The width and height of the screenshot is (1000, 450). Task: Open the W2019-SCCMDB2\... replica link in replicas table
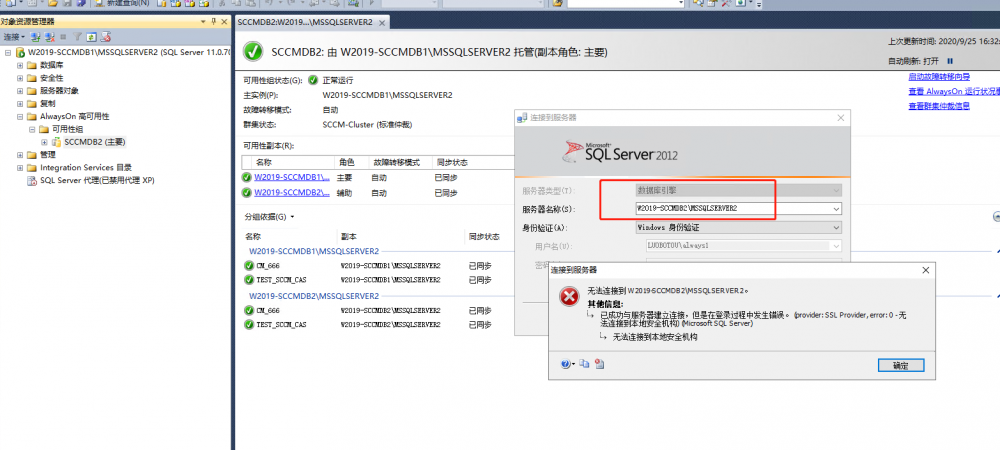click(x=292, y=192)
